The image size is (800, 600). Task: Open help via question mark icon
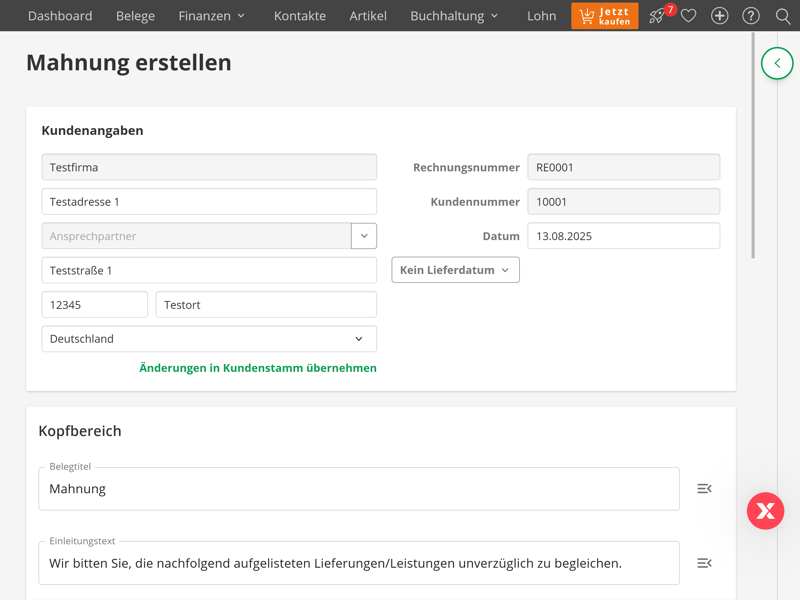coord(751,16)
